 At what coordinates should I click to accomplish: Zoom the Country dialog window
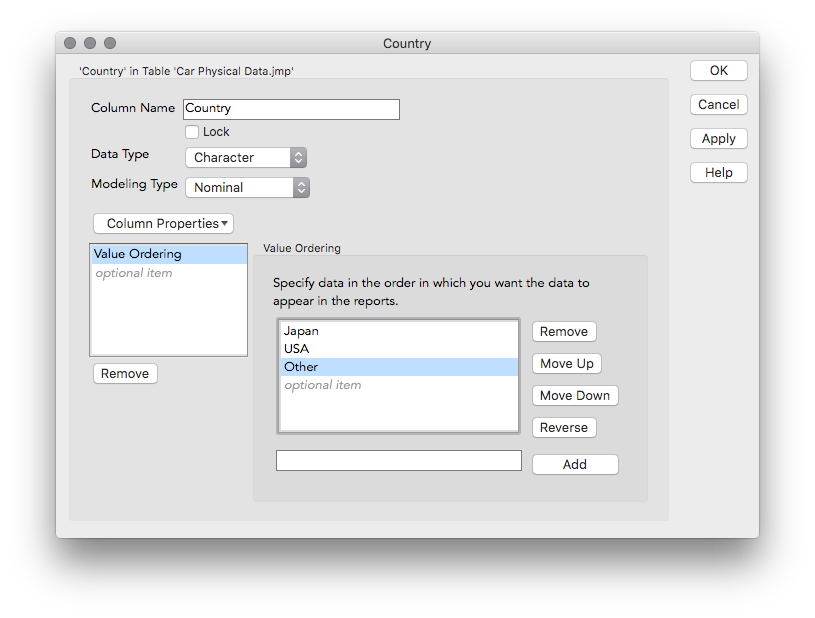(110, 43)
